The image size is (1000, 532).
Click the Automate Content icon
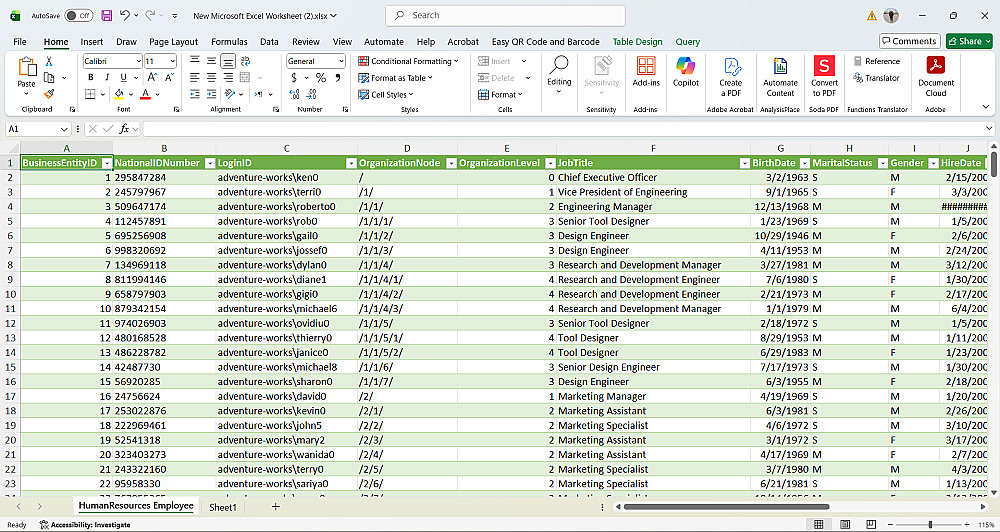(780, 71)
